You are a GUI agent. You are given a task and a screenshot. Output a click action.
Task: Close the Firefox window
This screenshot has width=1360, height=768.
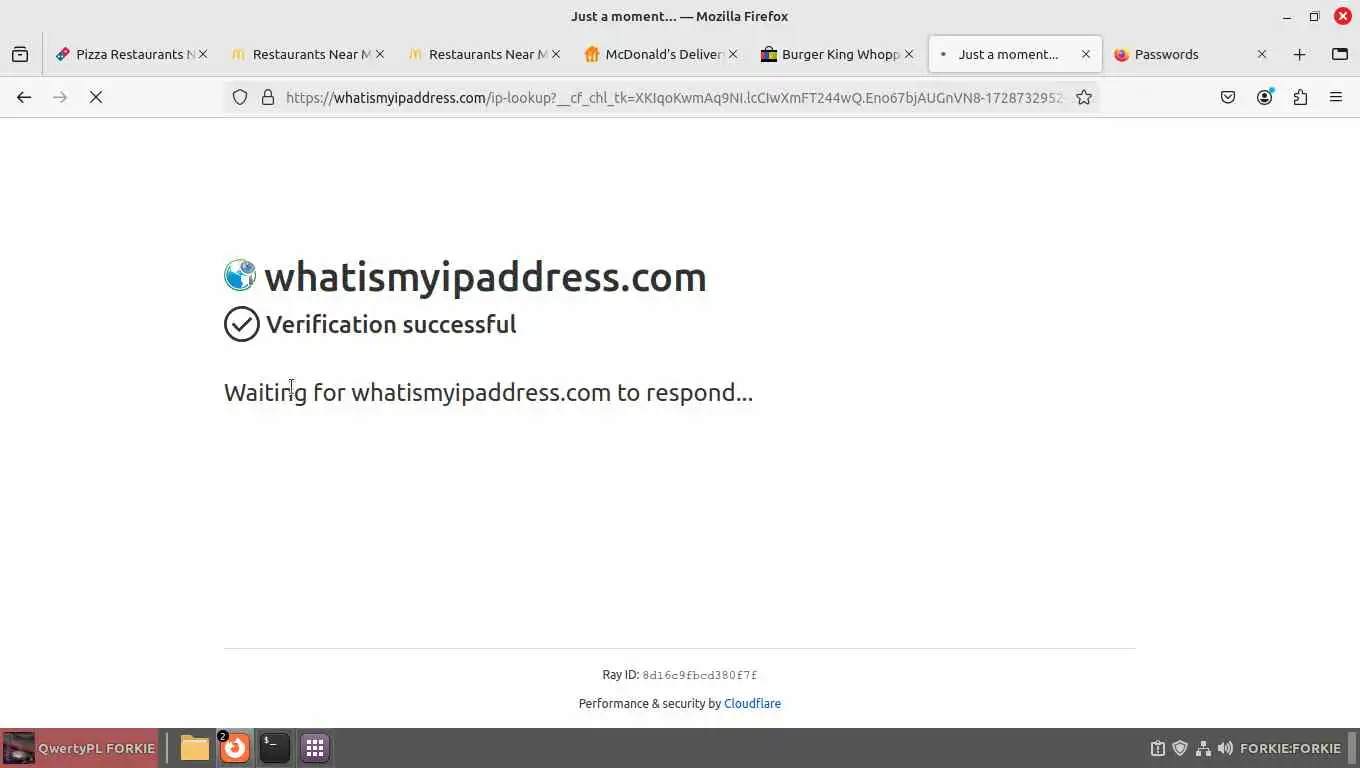(x=1342, y=16)
